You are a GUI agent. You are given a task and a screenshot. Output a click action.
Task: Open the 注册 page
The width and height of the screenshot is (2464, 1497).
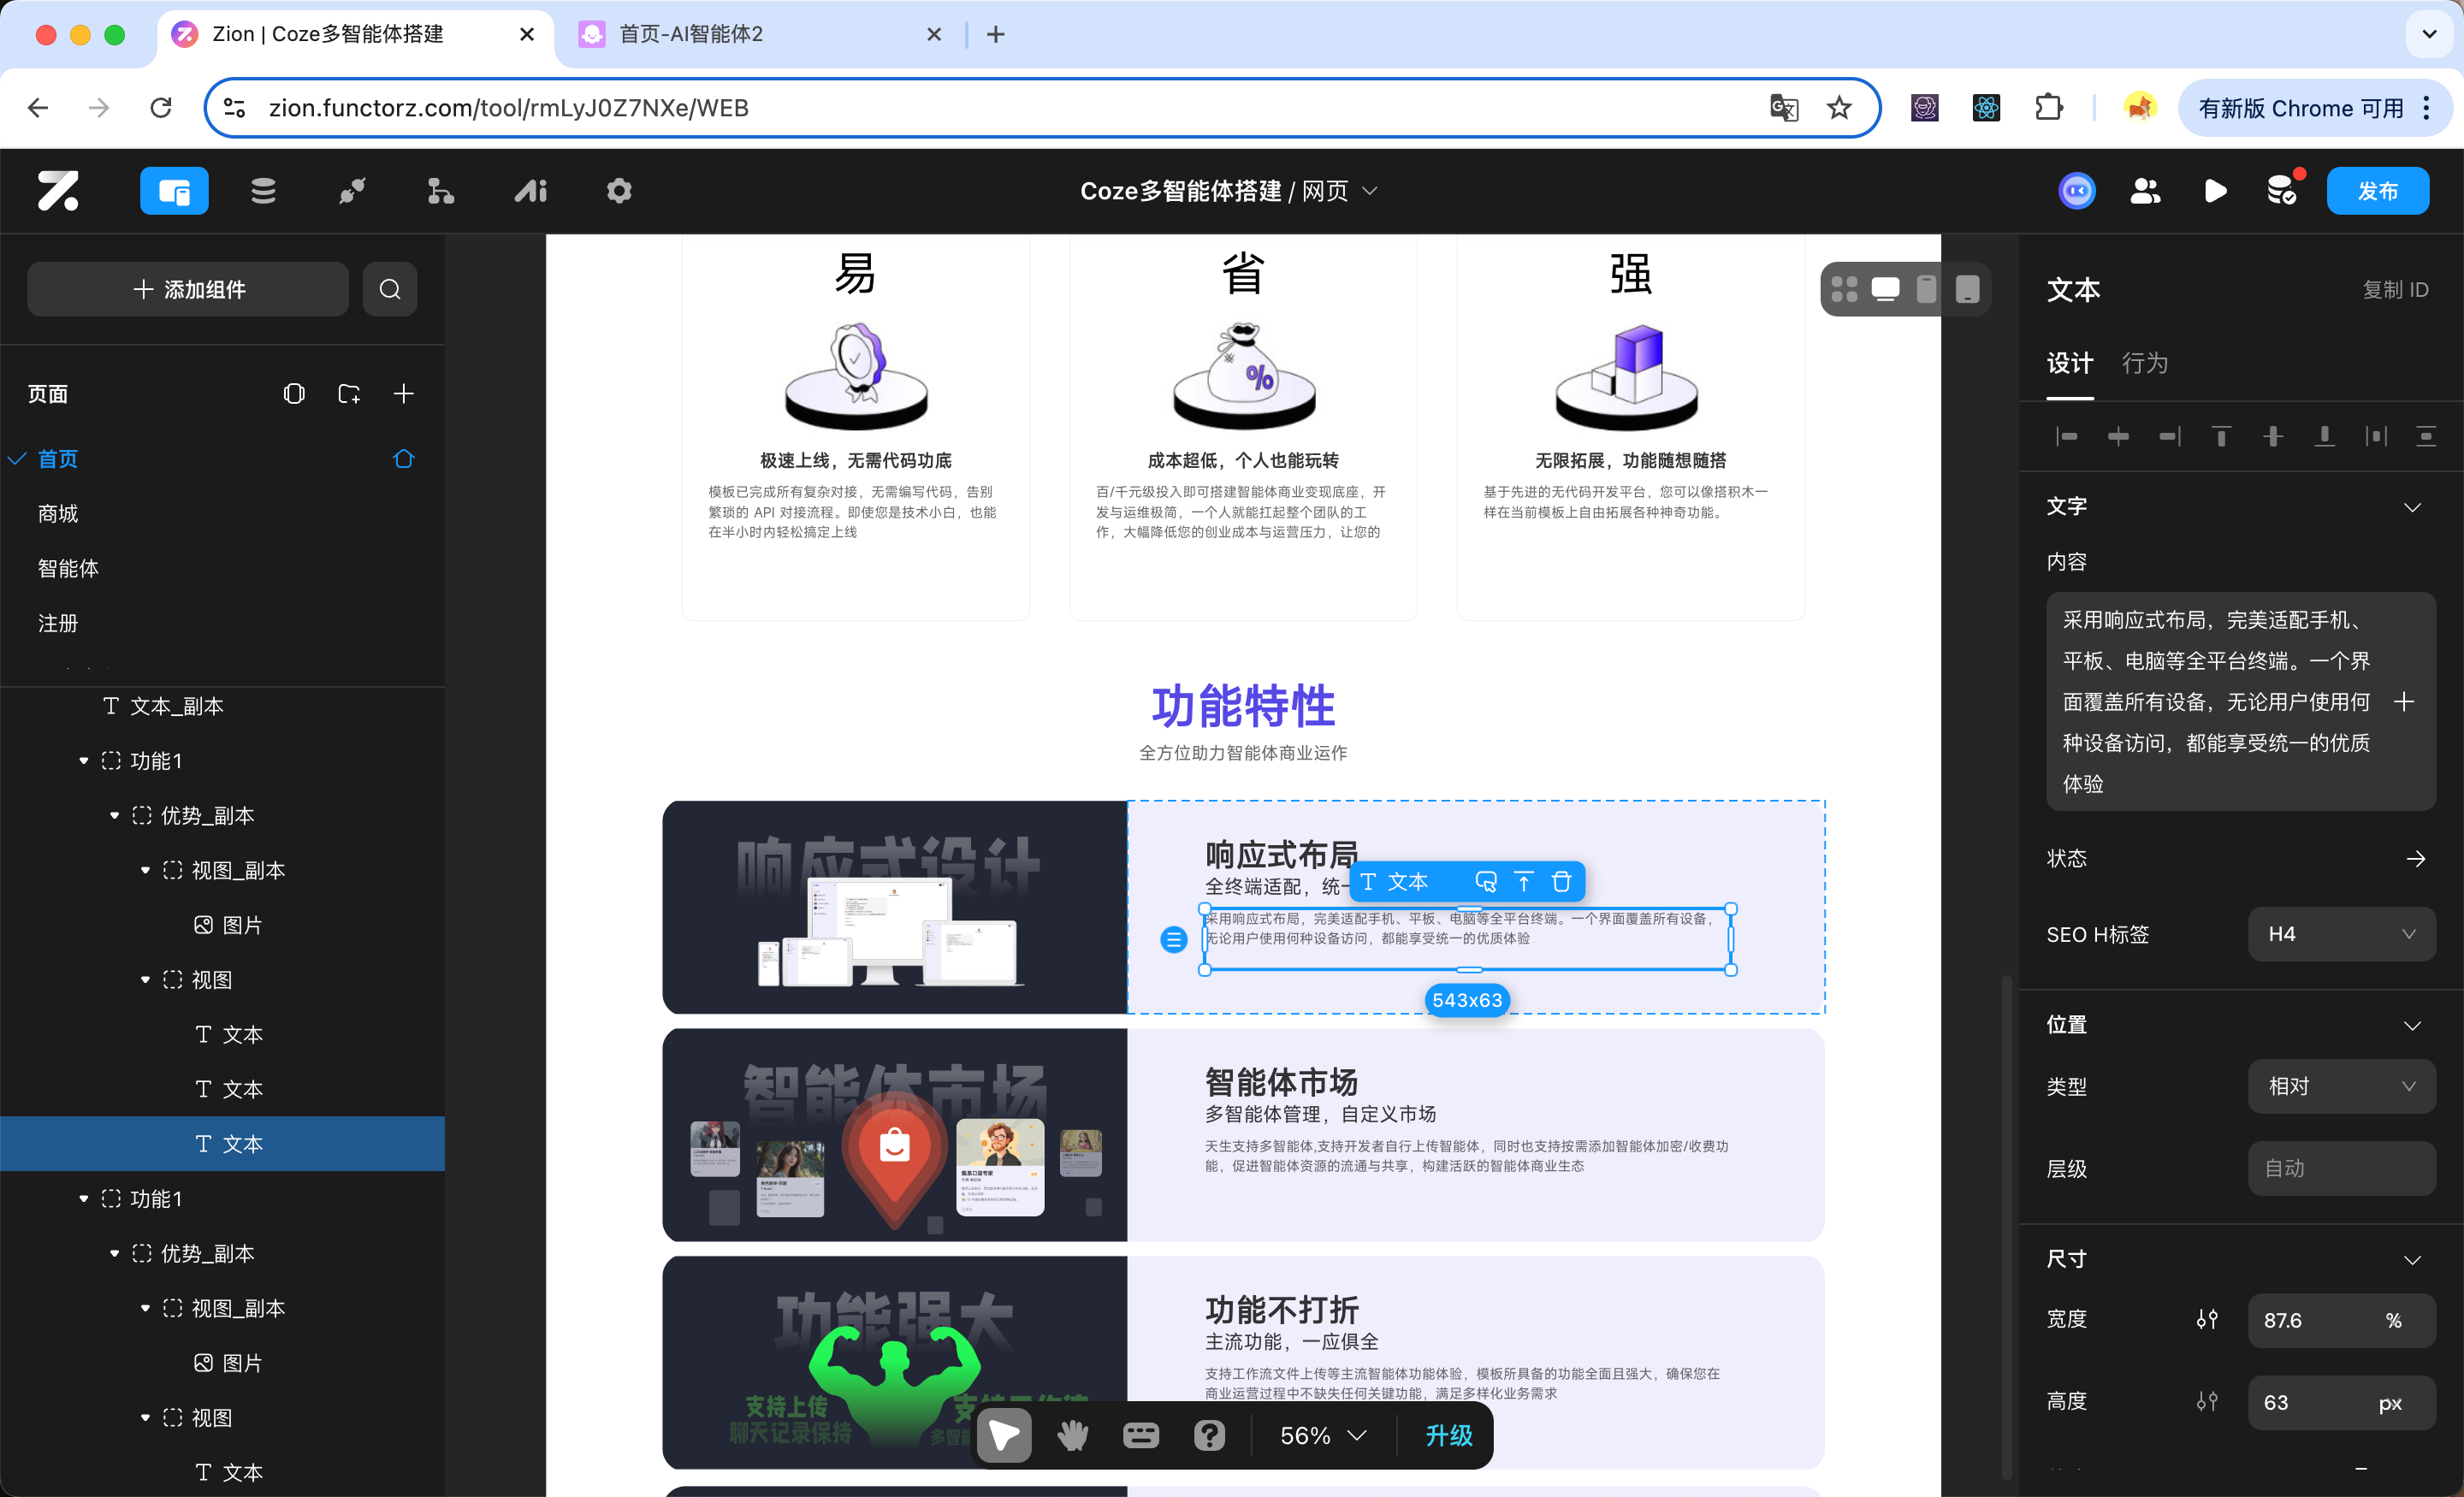point(58,623)
